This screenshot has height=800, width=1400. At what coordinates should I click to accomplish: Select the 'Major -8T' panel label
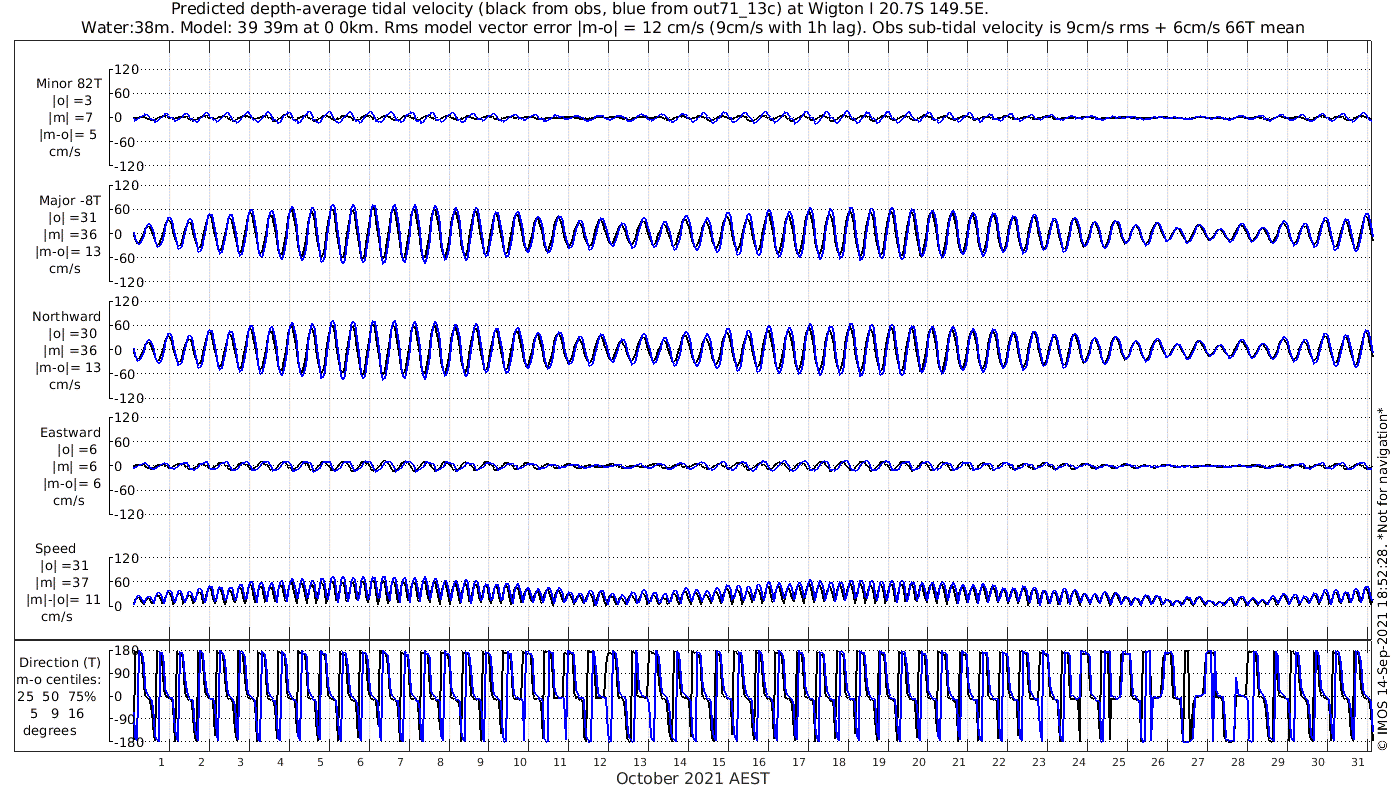pos(69,201)
